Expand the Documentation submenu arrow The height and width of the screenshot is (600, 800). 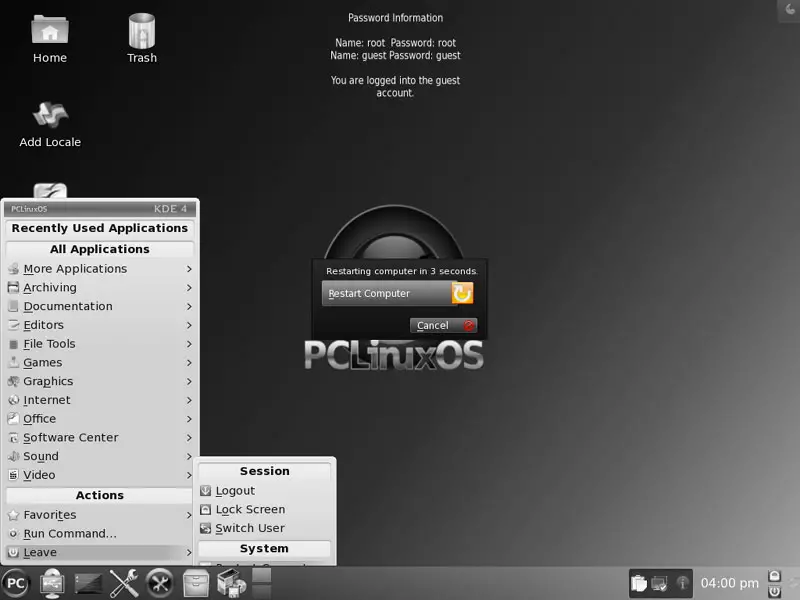click(x=189, y=307)
